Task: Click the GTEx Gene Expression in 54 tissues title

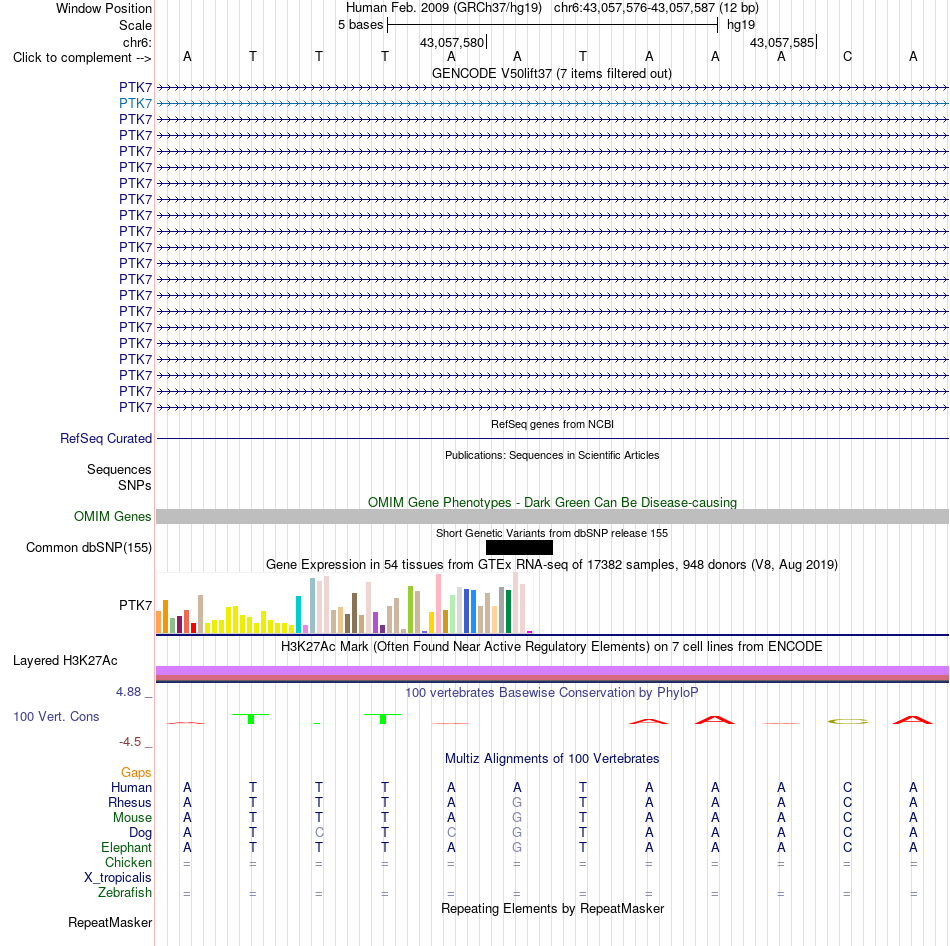Action: point(552,565)
